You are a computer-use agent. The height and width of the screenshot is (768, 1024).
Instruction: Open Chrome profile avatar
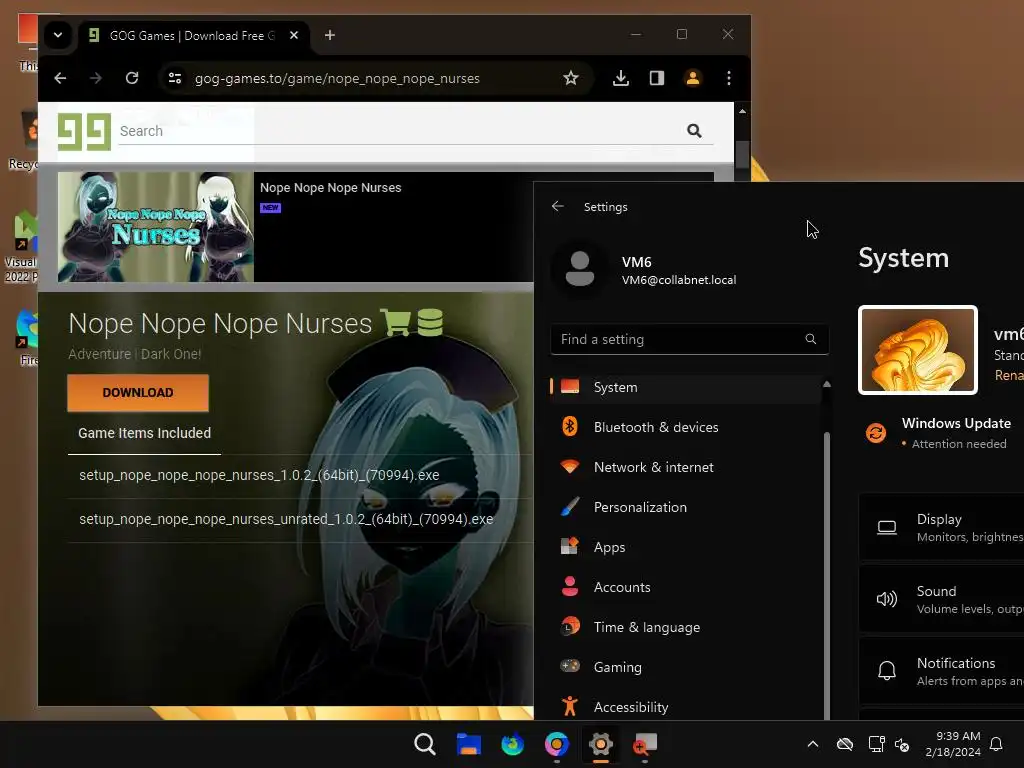(693, 78)
